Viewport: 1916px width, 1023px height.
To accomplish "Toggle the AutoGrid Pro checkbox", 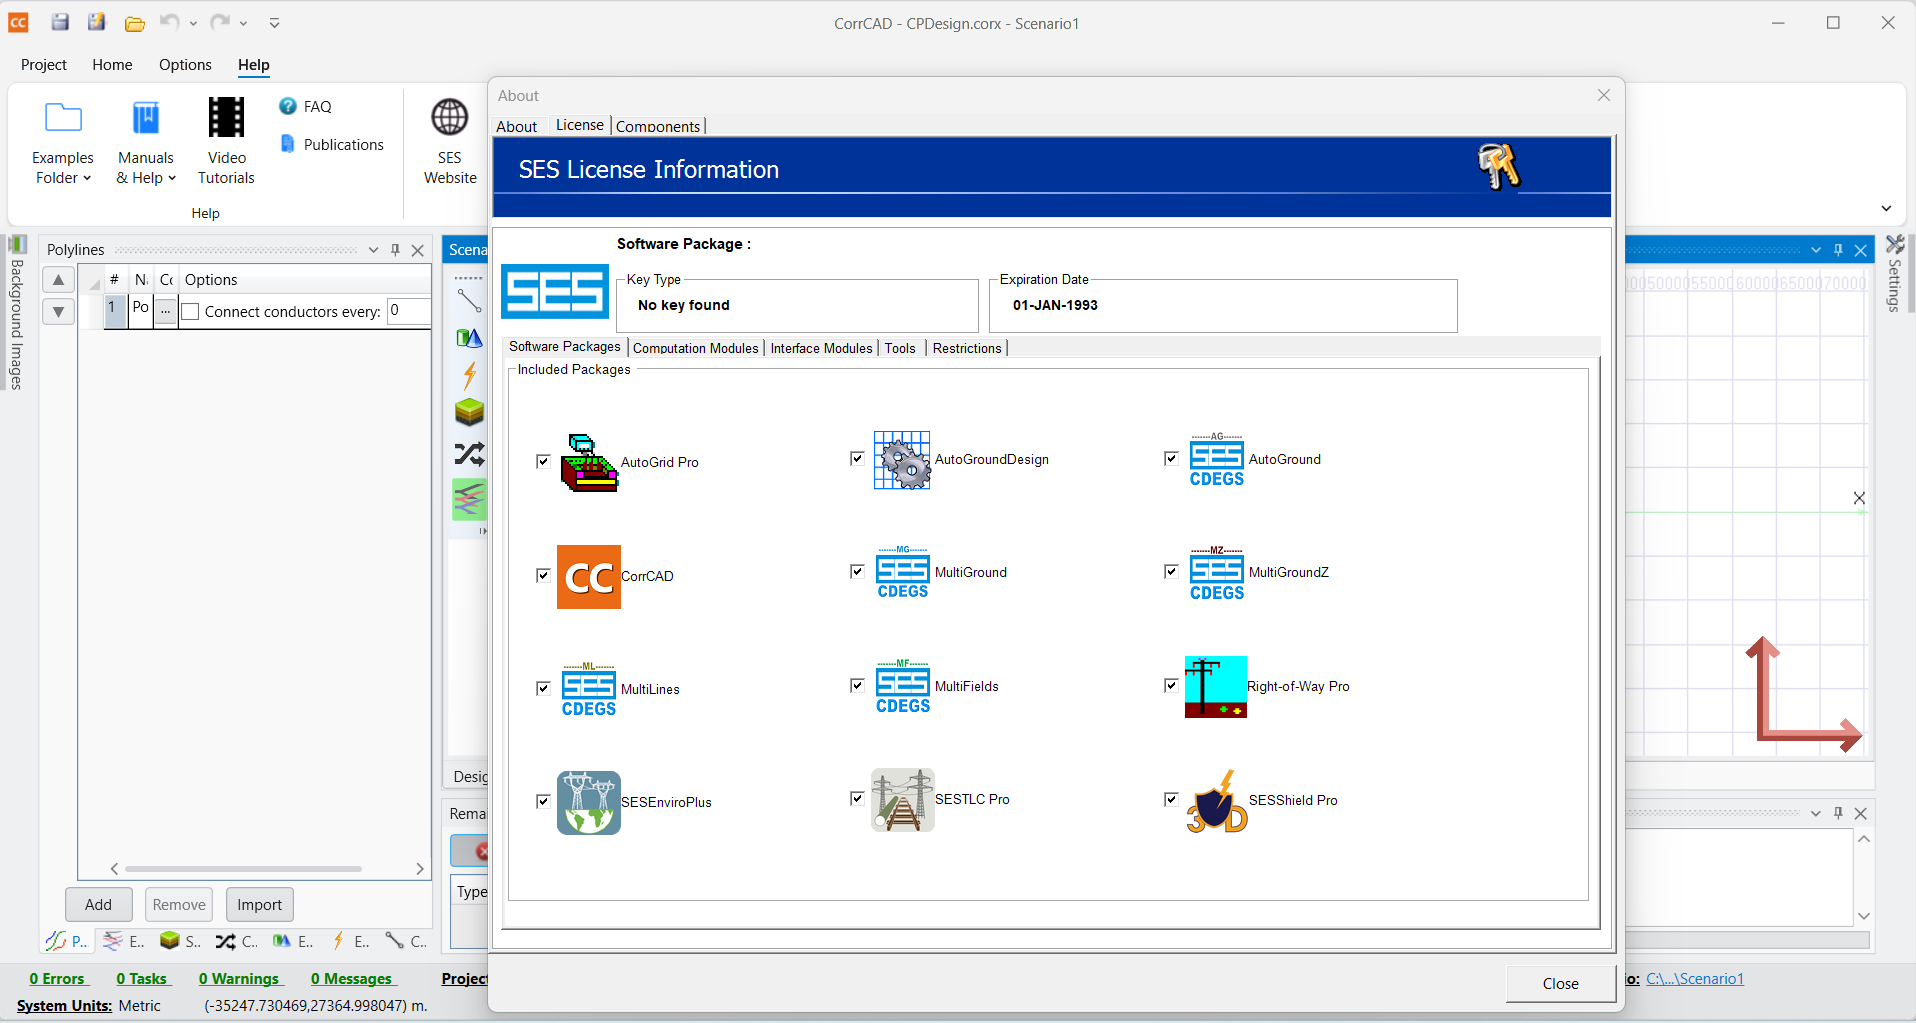I will coord(543,462).
